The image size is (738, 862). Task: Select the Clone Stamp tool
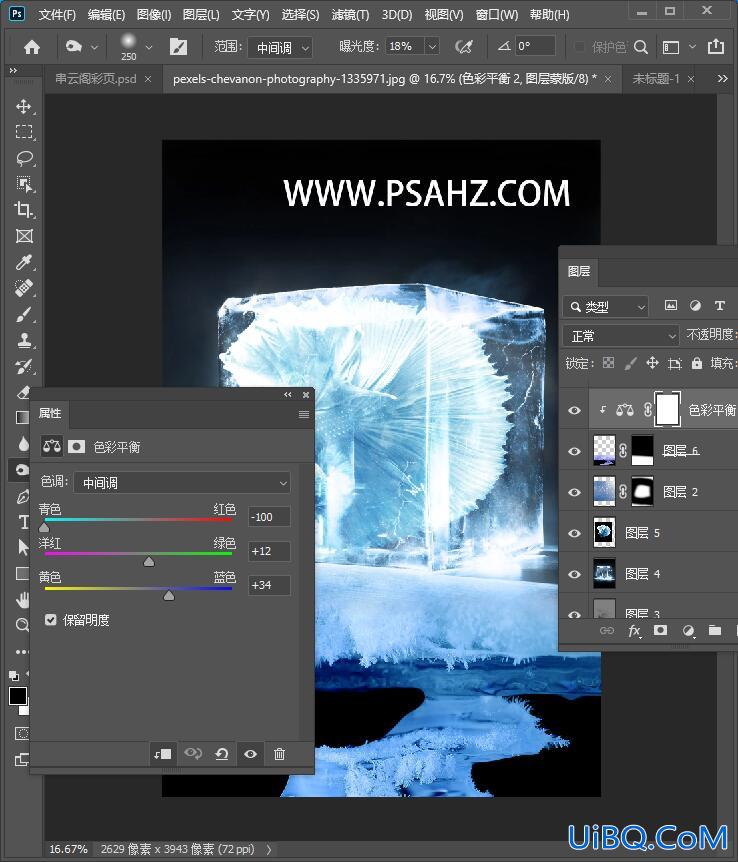pyautogui.click(x=23, y=340)
